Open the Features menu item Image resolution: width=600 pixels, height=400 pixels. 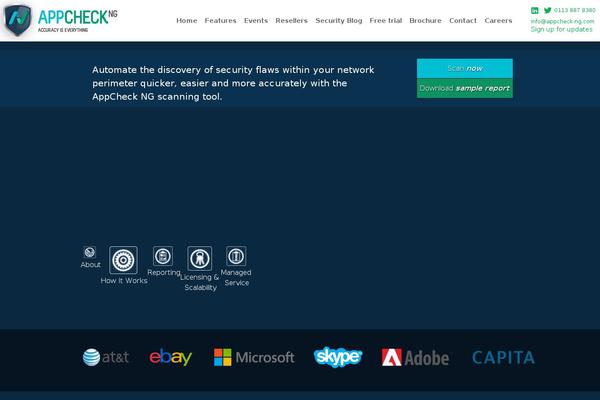click(x=220, y=21)
